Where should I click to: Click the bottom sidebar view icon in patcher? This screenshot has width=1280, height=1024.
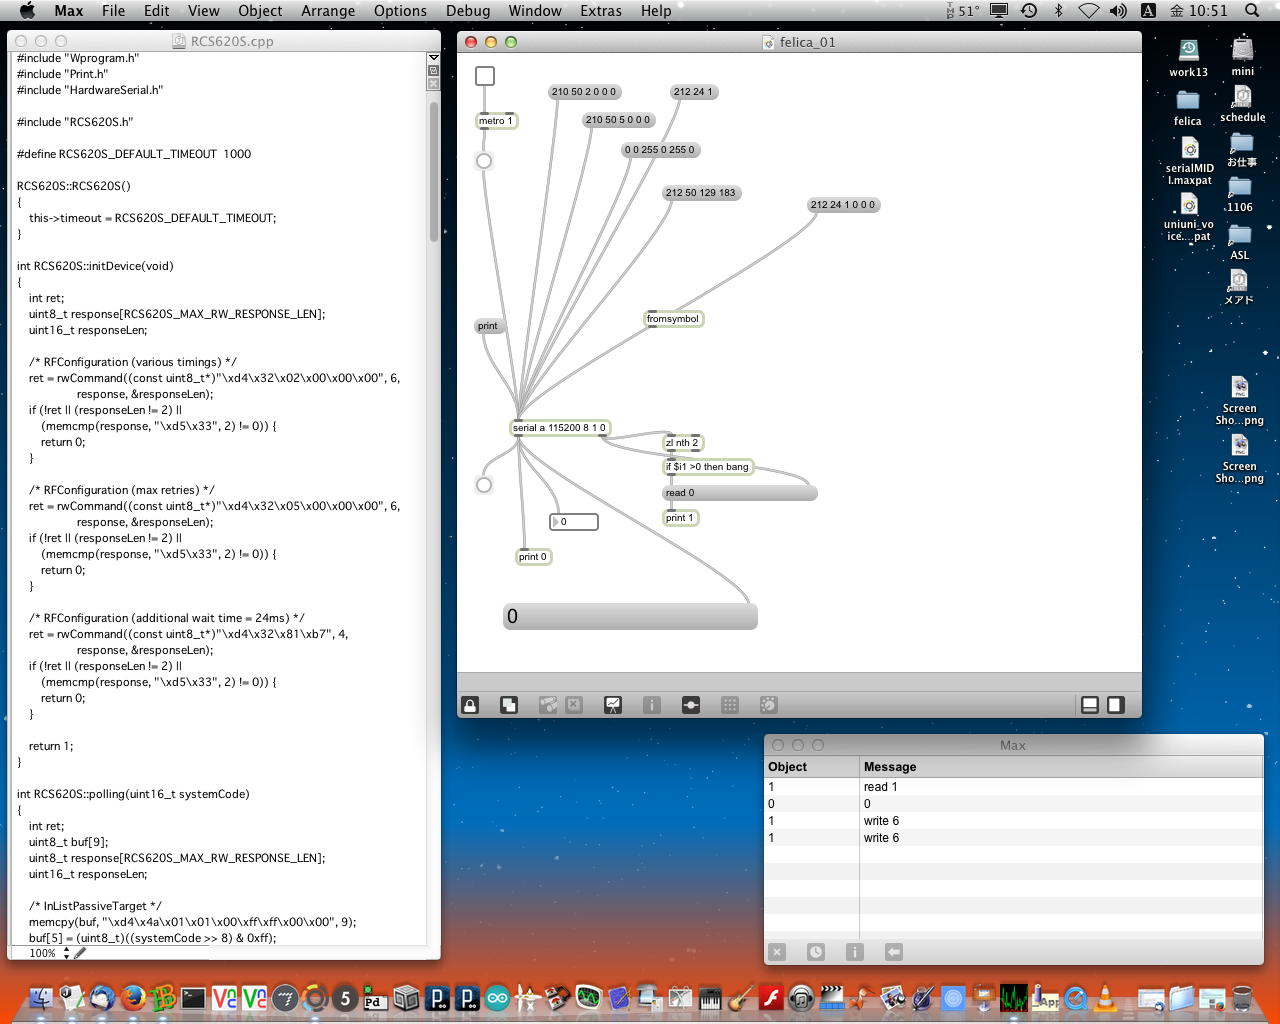point(1090,705)
